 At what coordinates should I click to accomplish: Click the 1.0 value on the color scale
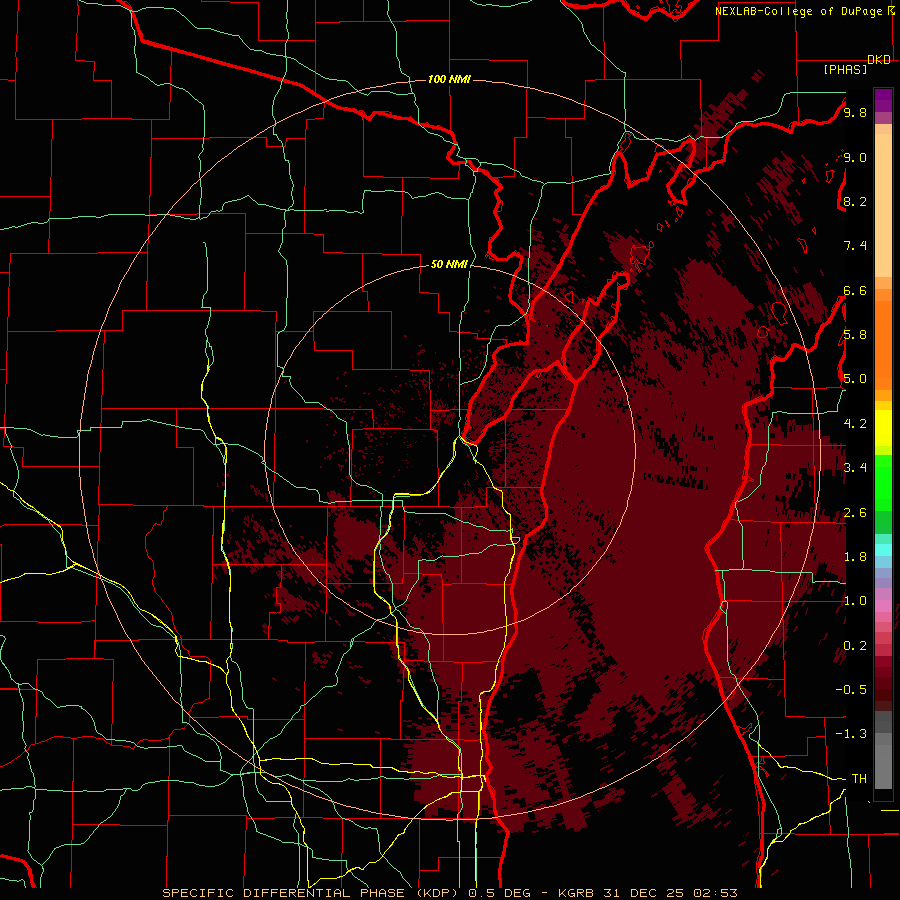coord(855,601)
